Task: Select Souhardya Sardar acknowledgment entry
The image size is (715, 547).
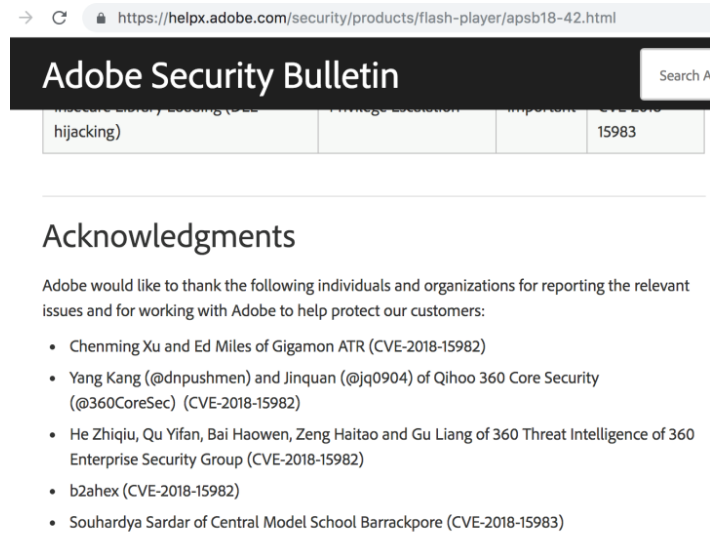Action: pyautogui.click(x=316, y=522)
